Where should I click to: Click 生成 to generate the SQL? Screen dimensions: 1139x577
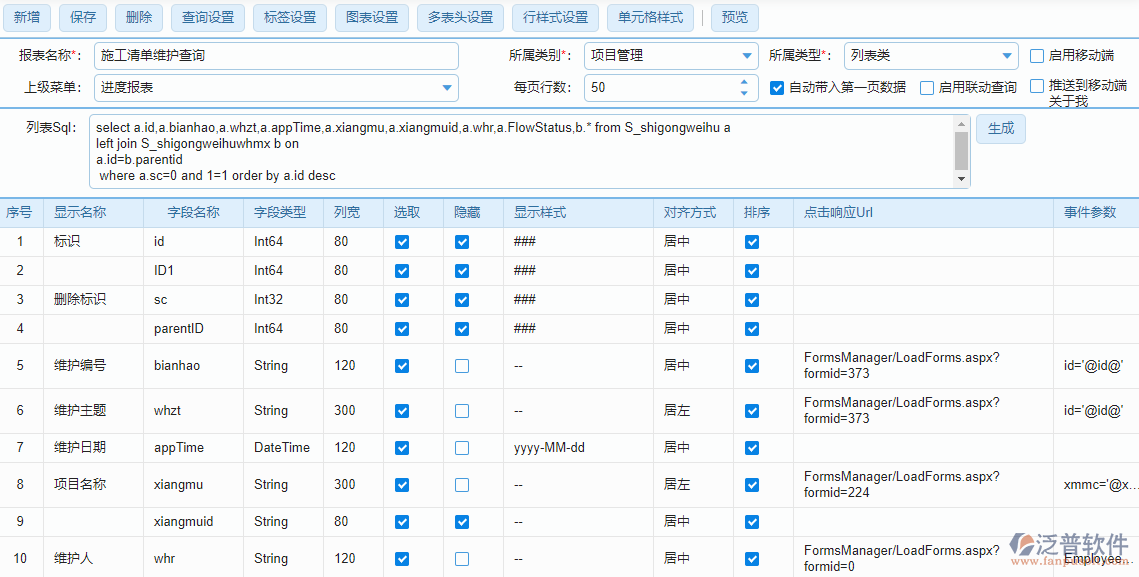pos(1001,128)
